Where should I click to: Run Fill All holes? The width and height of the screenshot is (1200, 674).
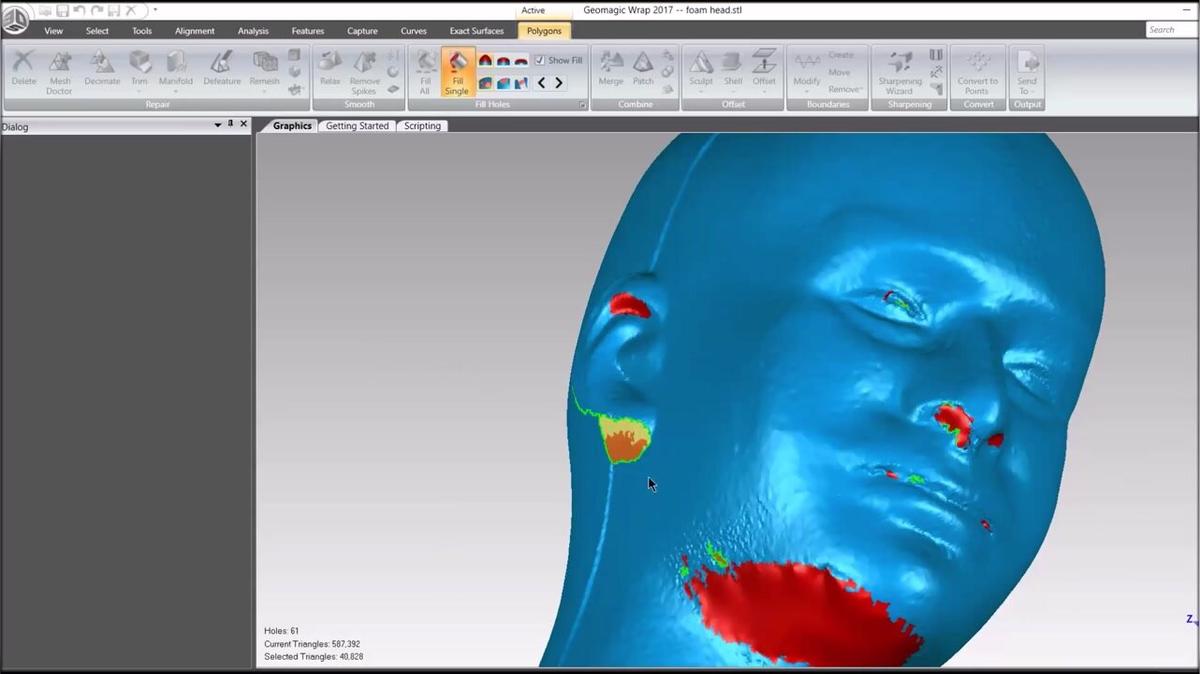click(x=425, y=72)
